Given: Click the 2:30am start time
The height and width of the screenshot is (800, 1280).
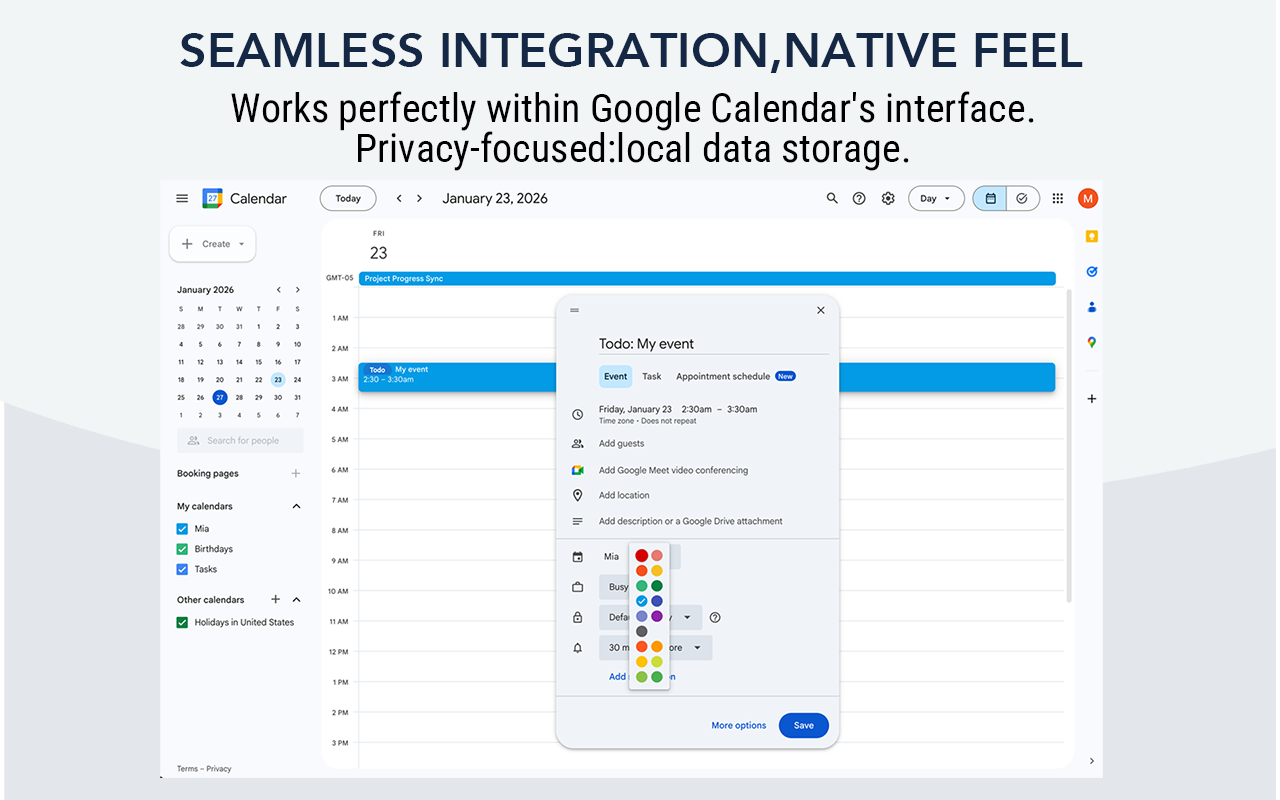Looking at the screenshot, I should 697,409.
